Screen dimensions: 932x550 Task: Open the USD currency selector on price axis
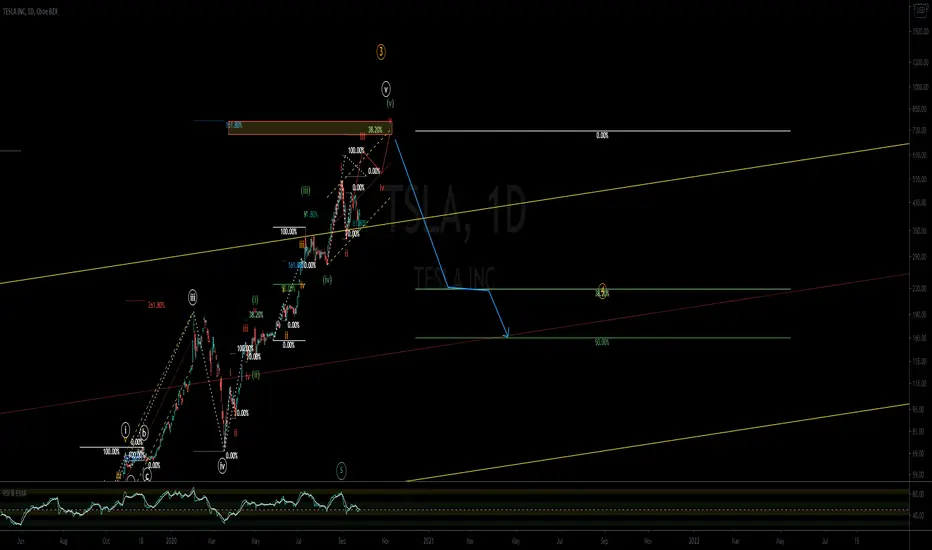click(x=921, y=10)
